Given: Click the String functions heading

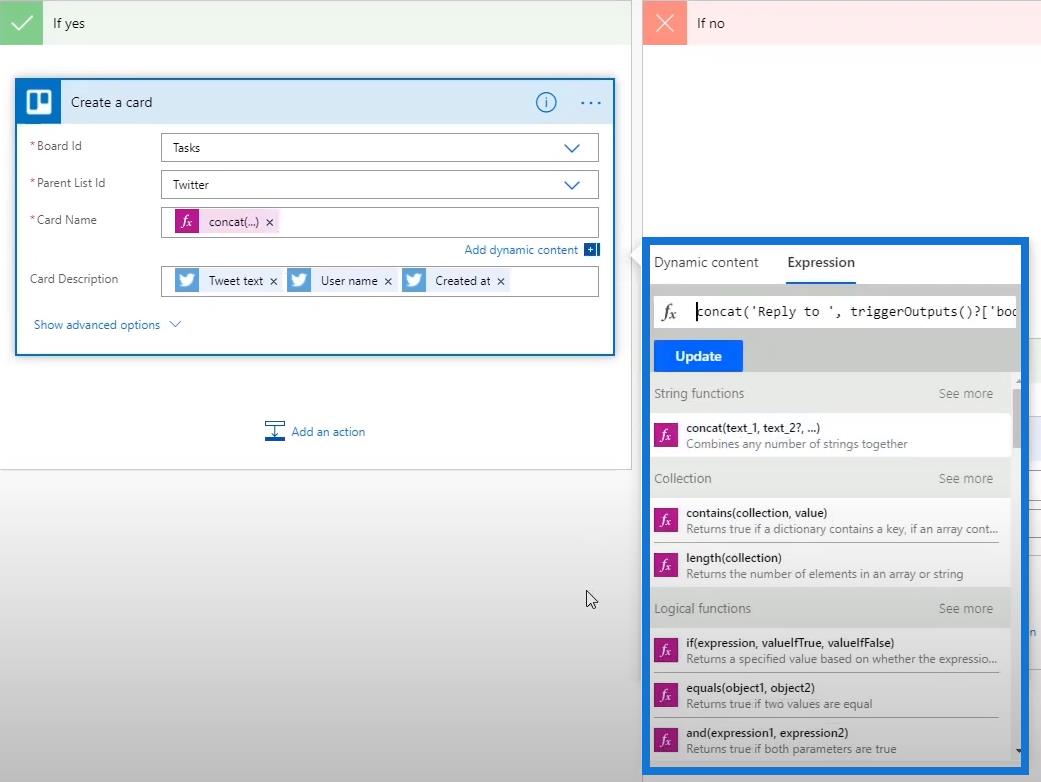Looking at the screenshot, I should tap(698, 394).
